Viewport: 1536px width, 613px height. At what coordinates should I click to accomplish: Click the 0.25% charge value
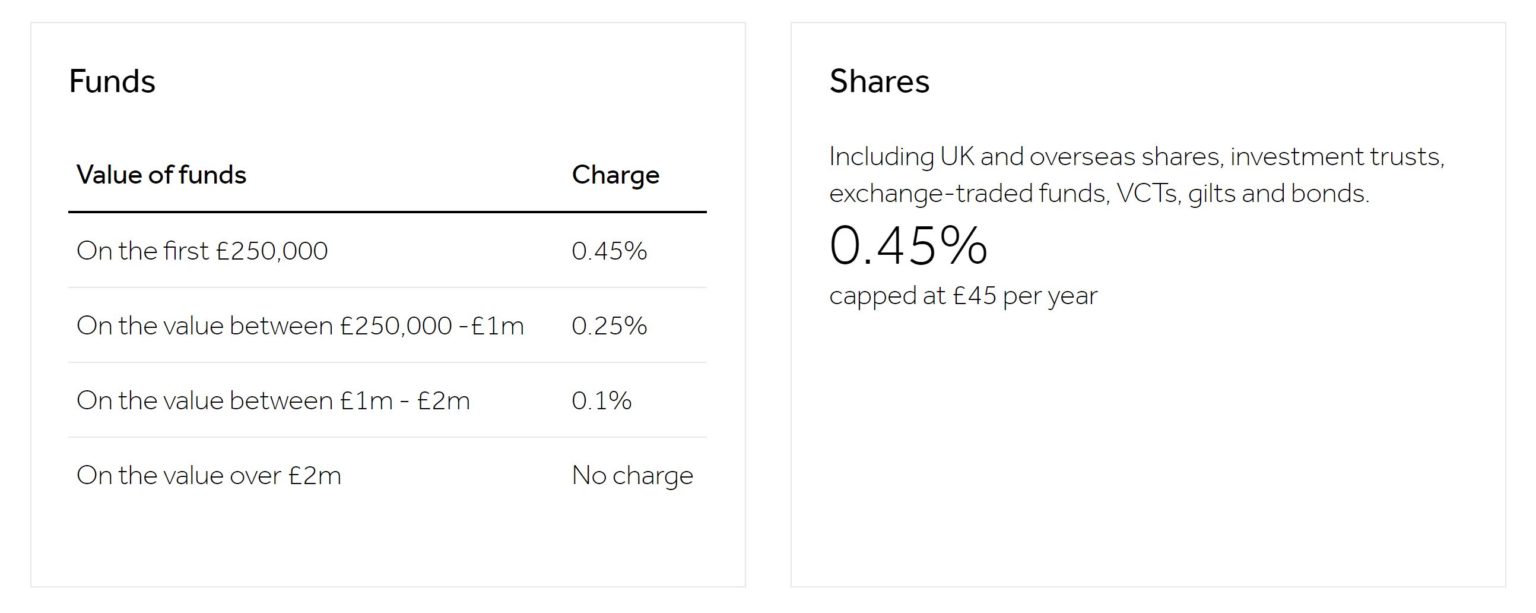609,325
